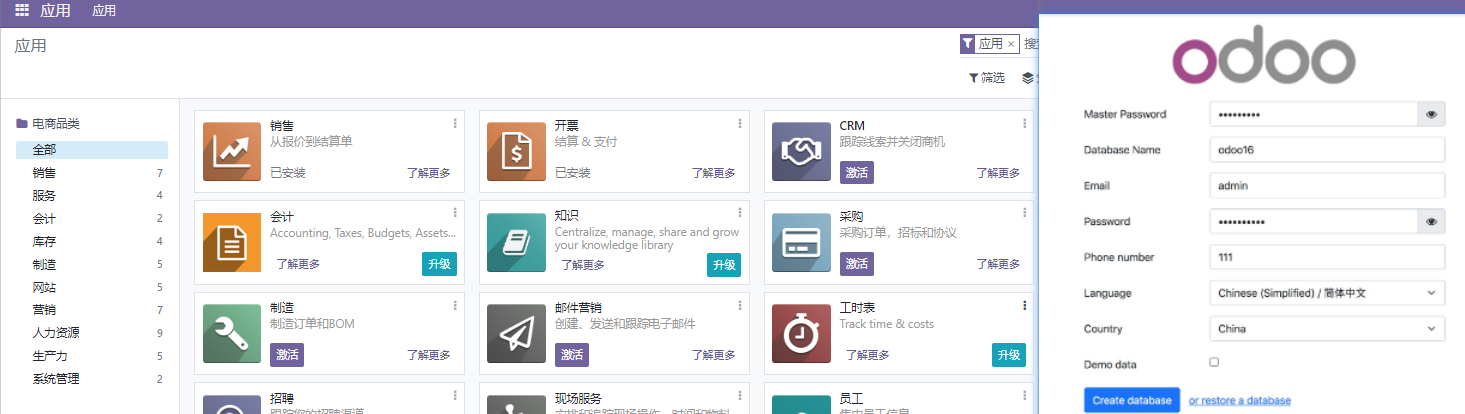
Task: Click 升级 on the 工时表 card
Action: pos(1009,355)
